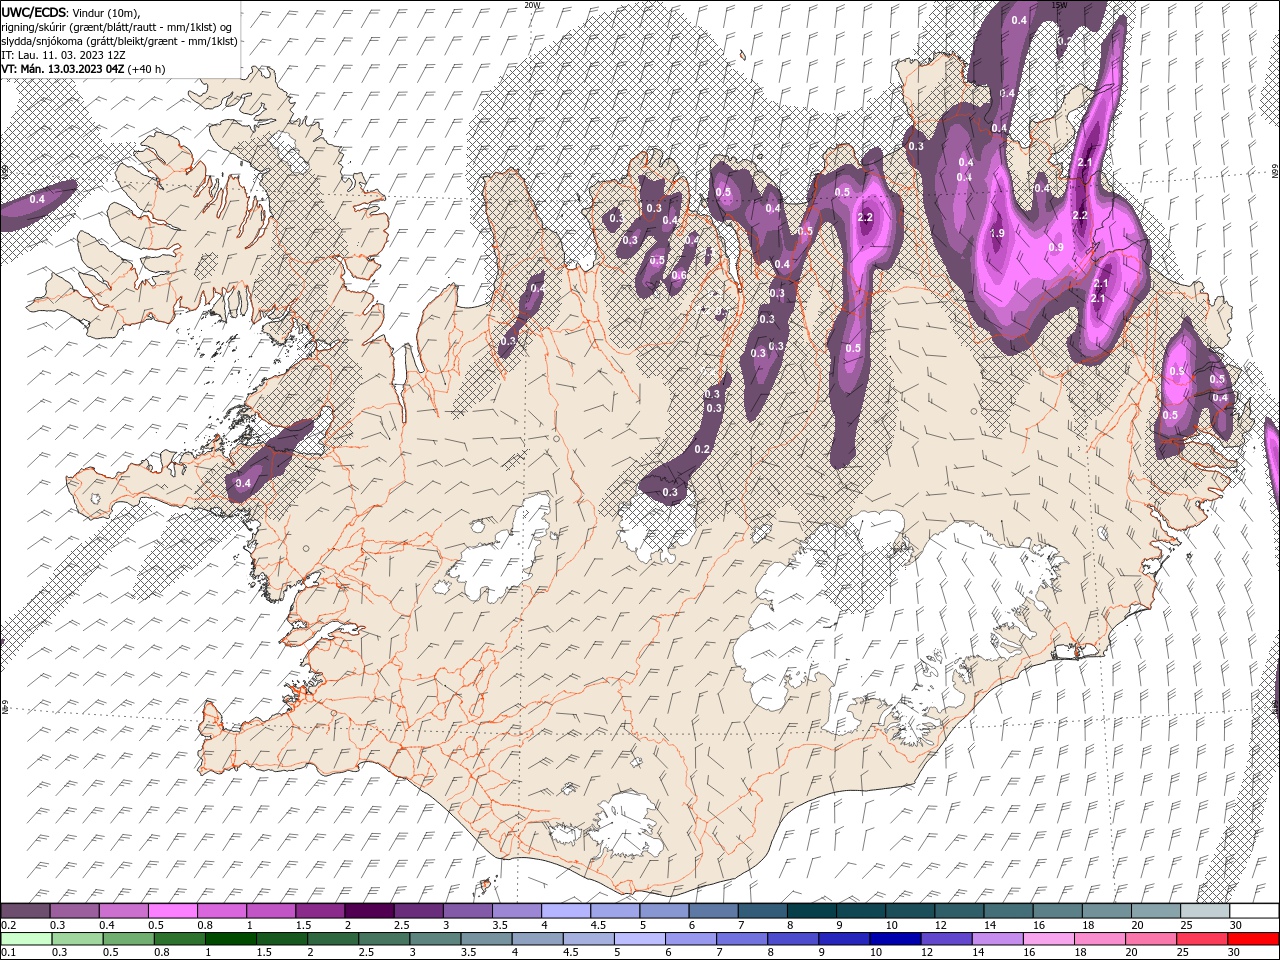Image resolution: width=1280 pixels, height=960 pixels.
Task: Click the dark teal 8 swatch, upper legend row
Action: (x=812, y=911)
